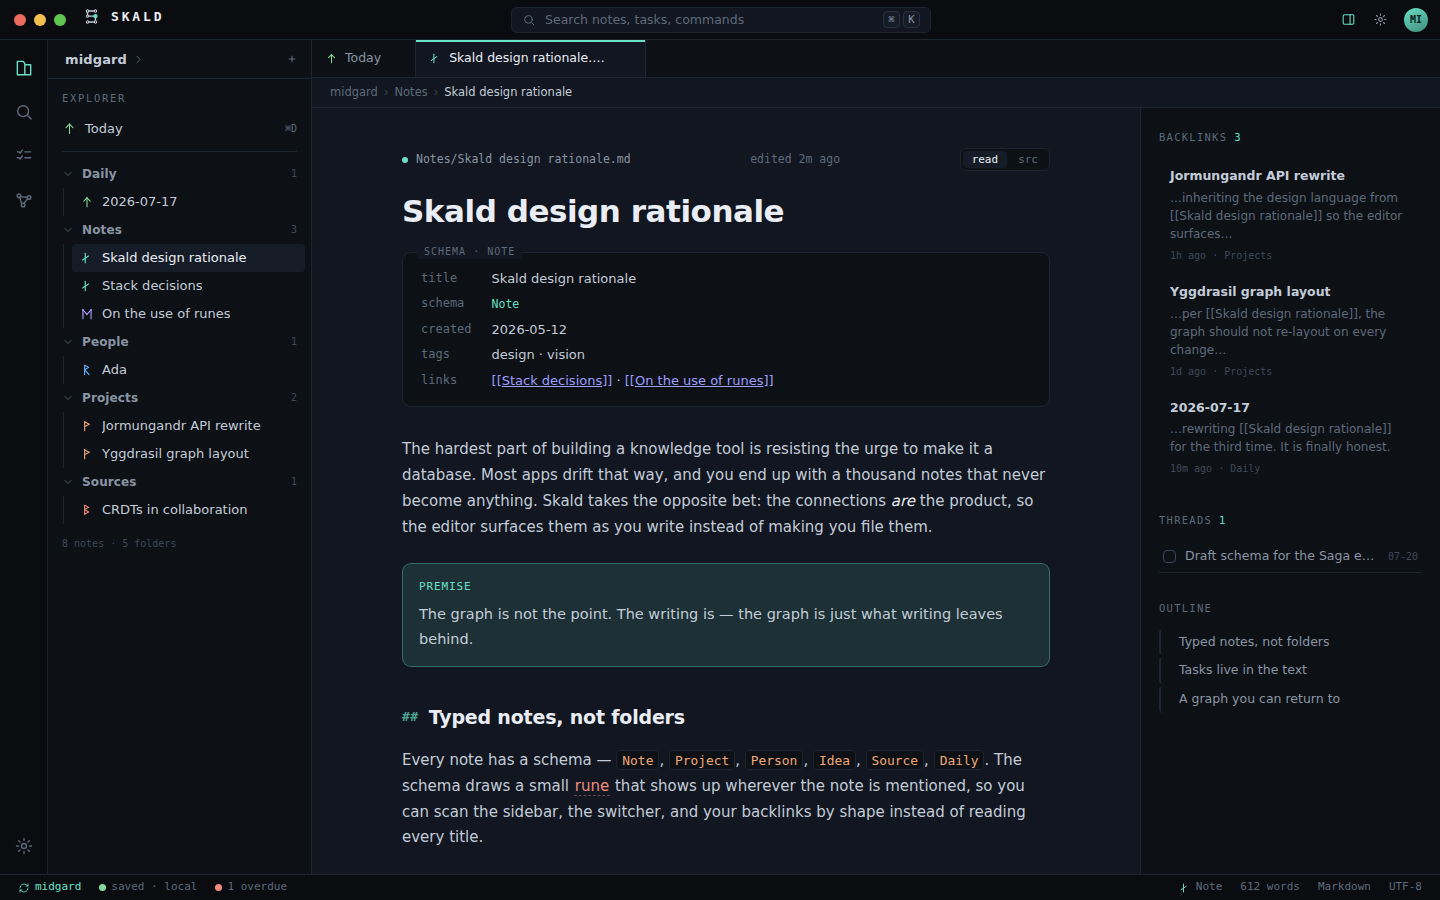Click the underlined rune word in paragraph
1440x900 pixels.
point(592,786)
